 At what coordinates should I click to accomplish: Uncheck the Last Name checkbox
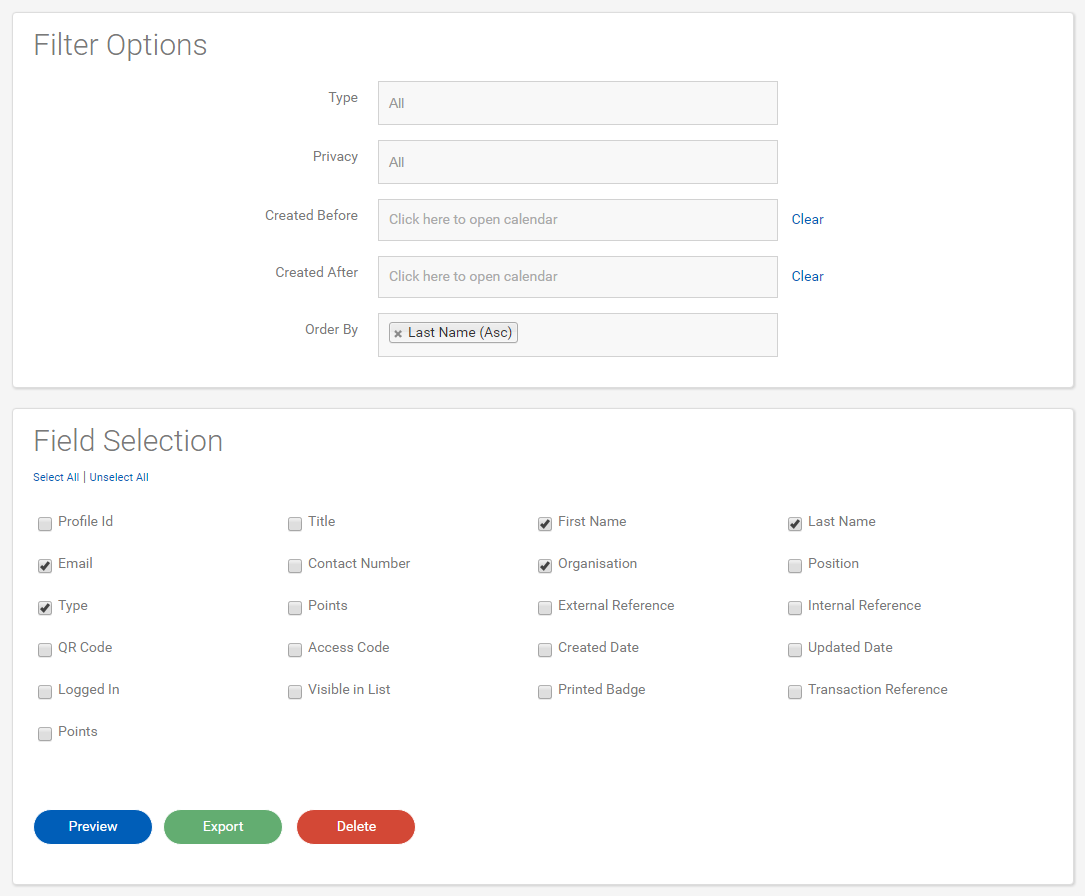pyautogui.click(x=794, y=524)
